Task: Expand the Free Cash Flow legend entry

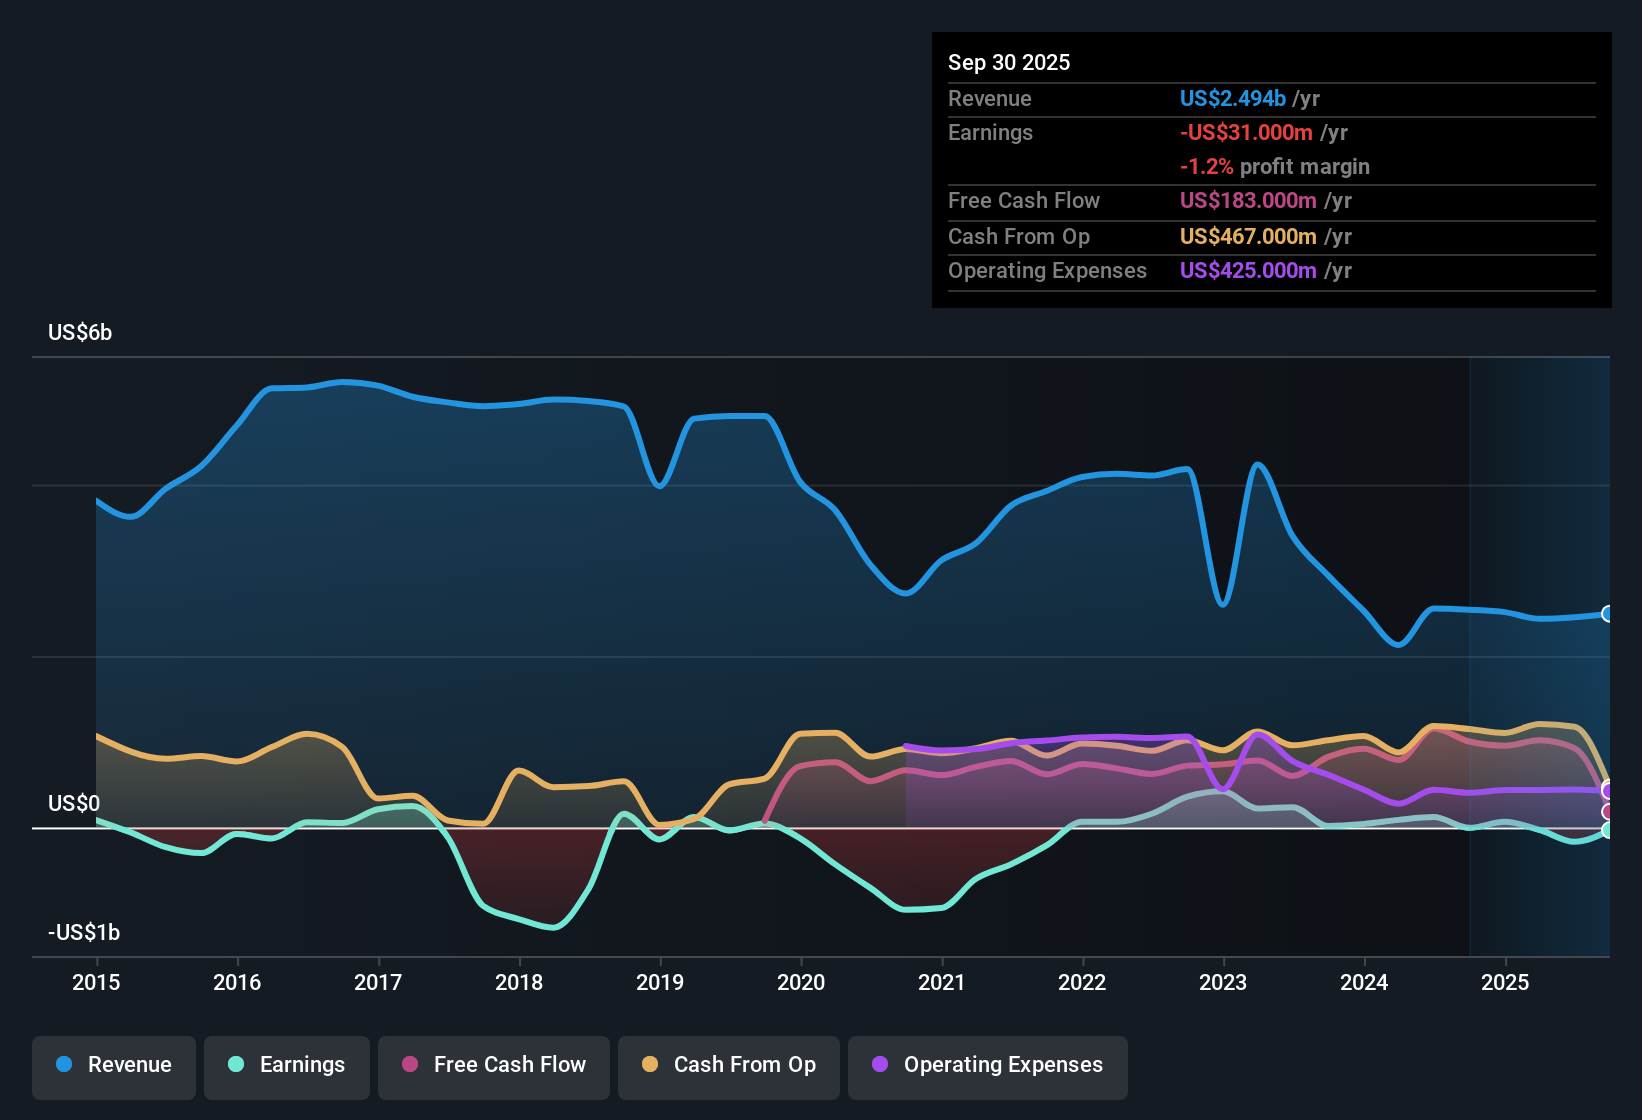Action: 493,1065
